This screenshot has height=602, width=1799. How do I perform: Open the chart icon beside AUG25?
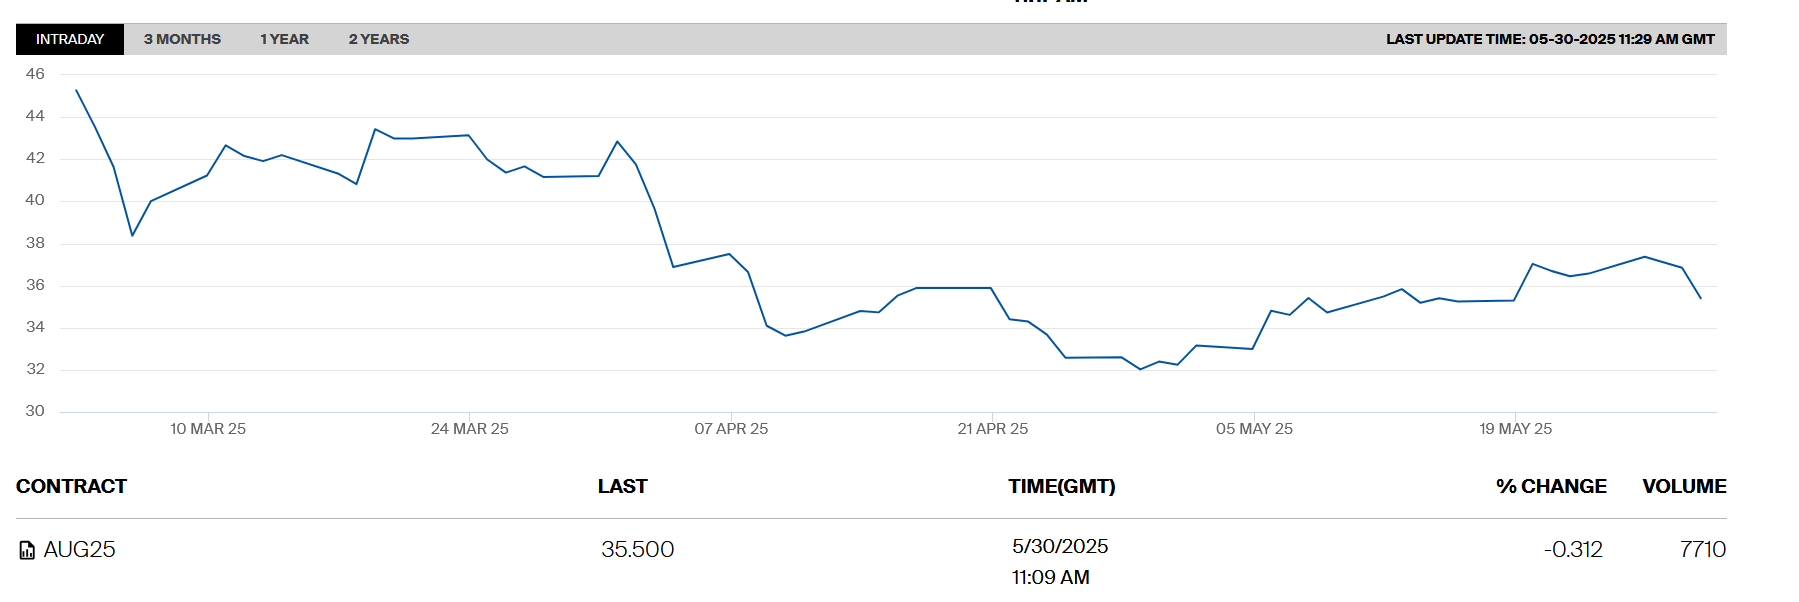[x=27, y=550]
